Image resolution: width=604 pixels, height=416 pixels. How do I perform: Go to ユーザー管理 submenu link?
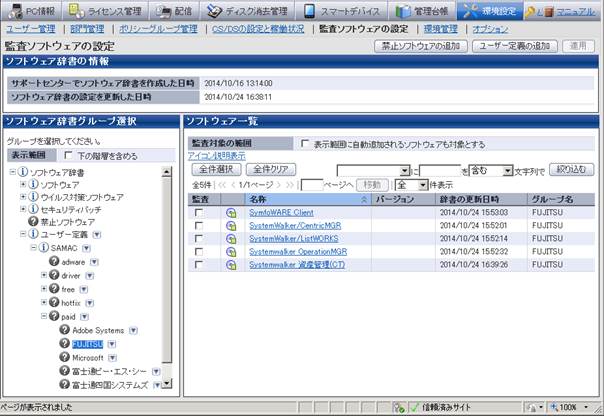30,29
